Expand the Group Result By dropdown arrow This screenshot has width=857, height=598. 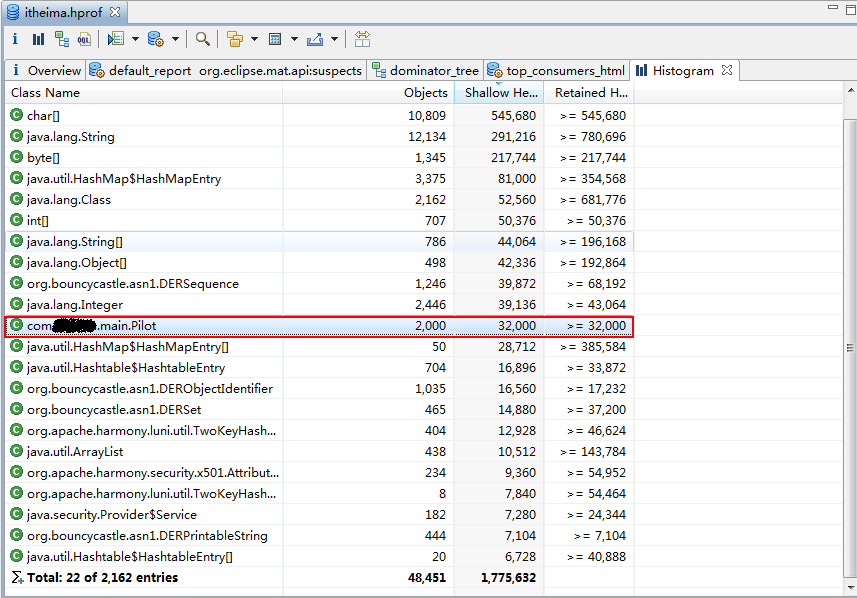pyautogui.click(x=254, y=39)
